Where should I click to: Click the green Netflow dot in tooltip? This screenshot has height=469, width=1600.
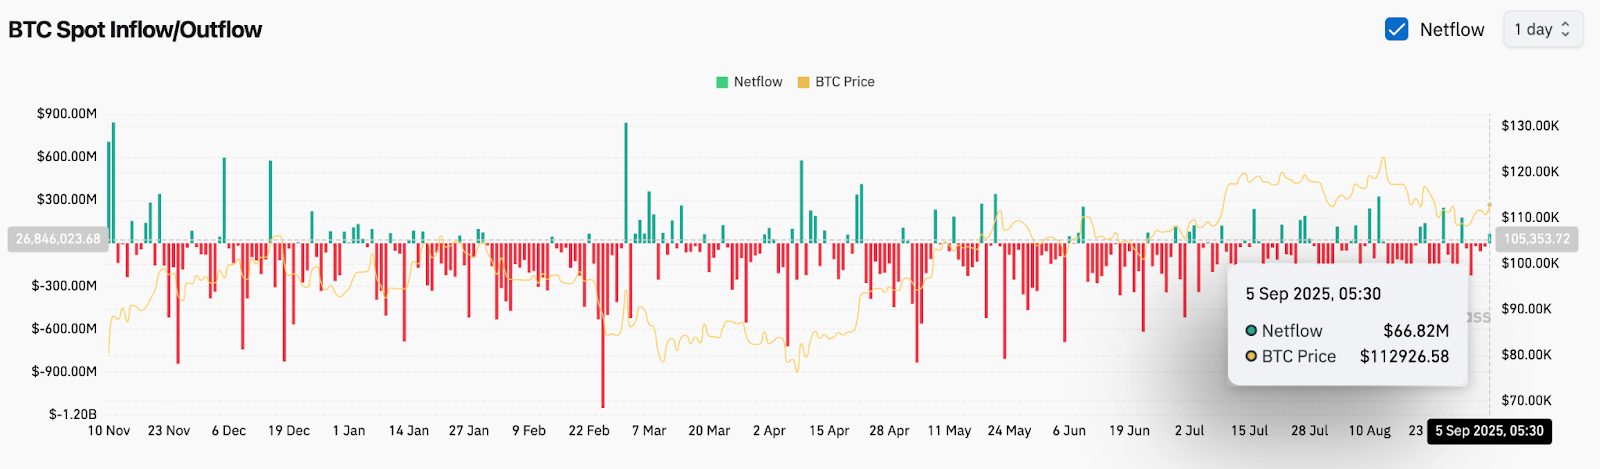(1251, 331)
